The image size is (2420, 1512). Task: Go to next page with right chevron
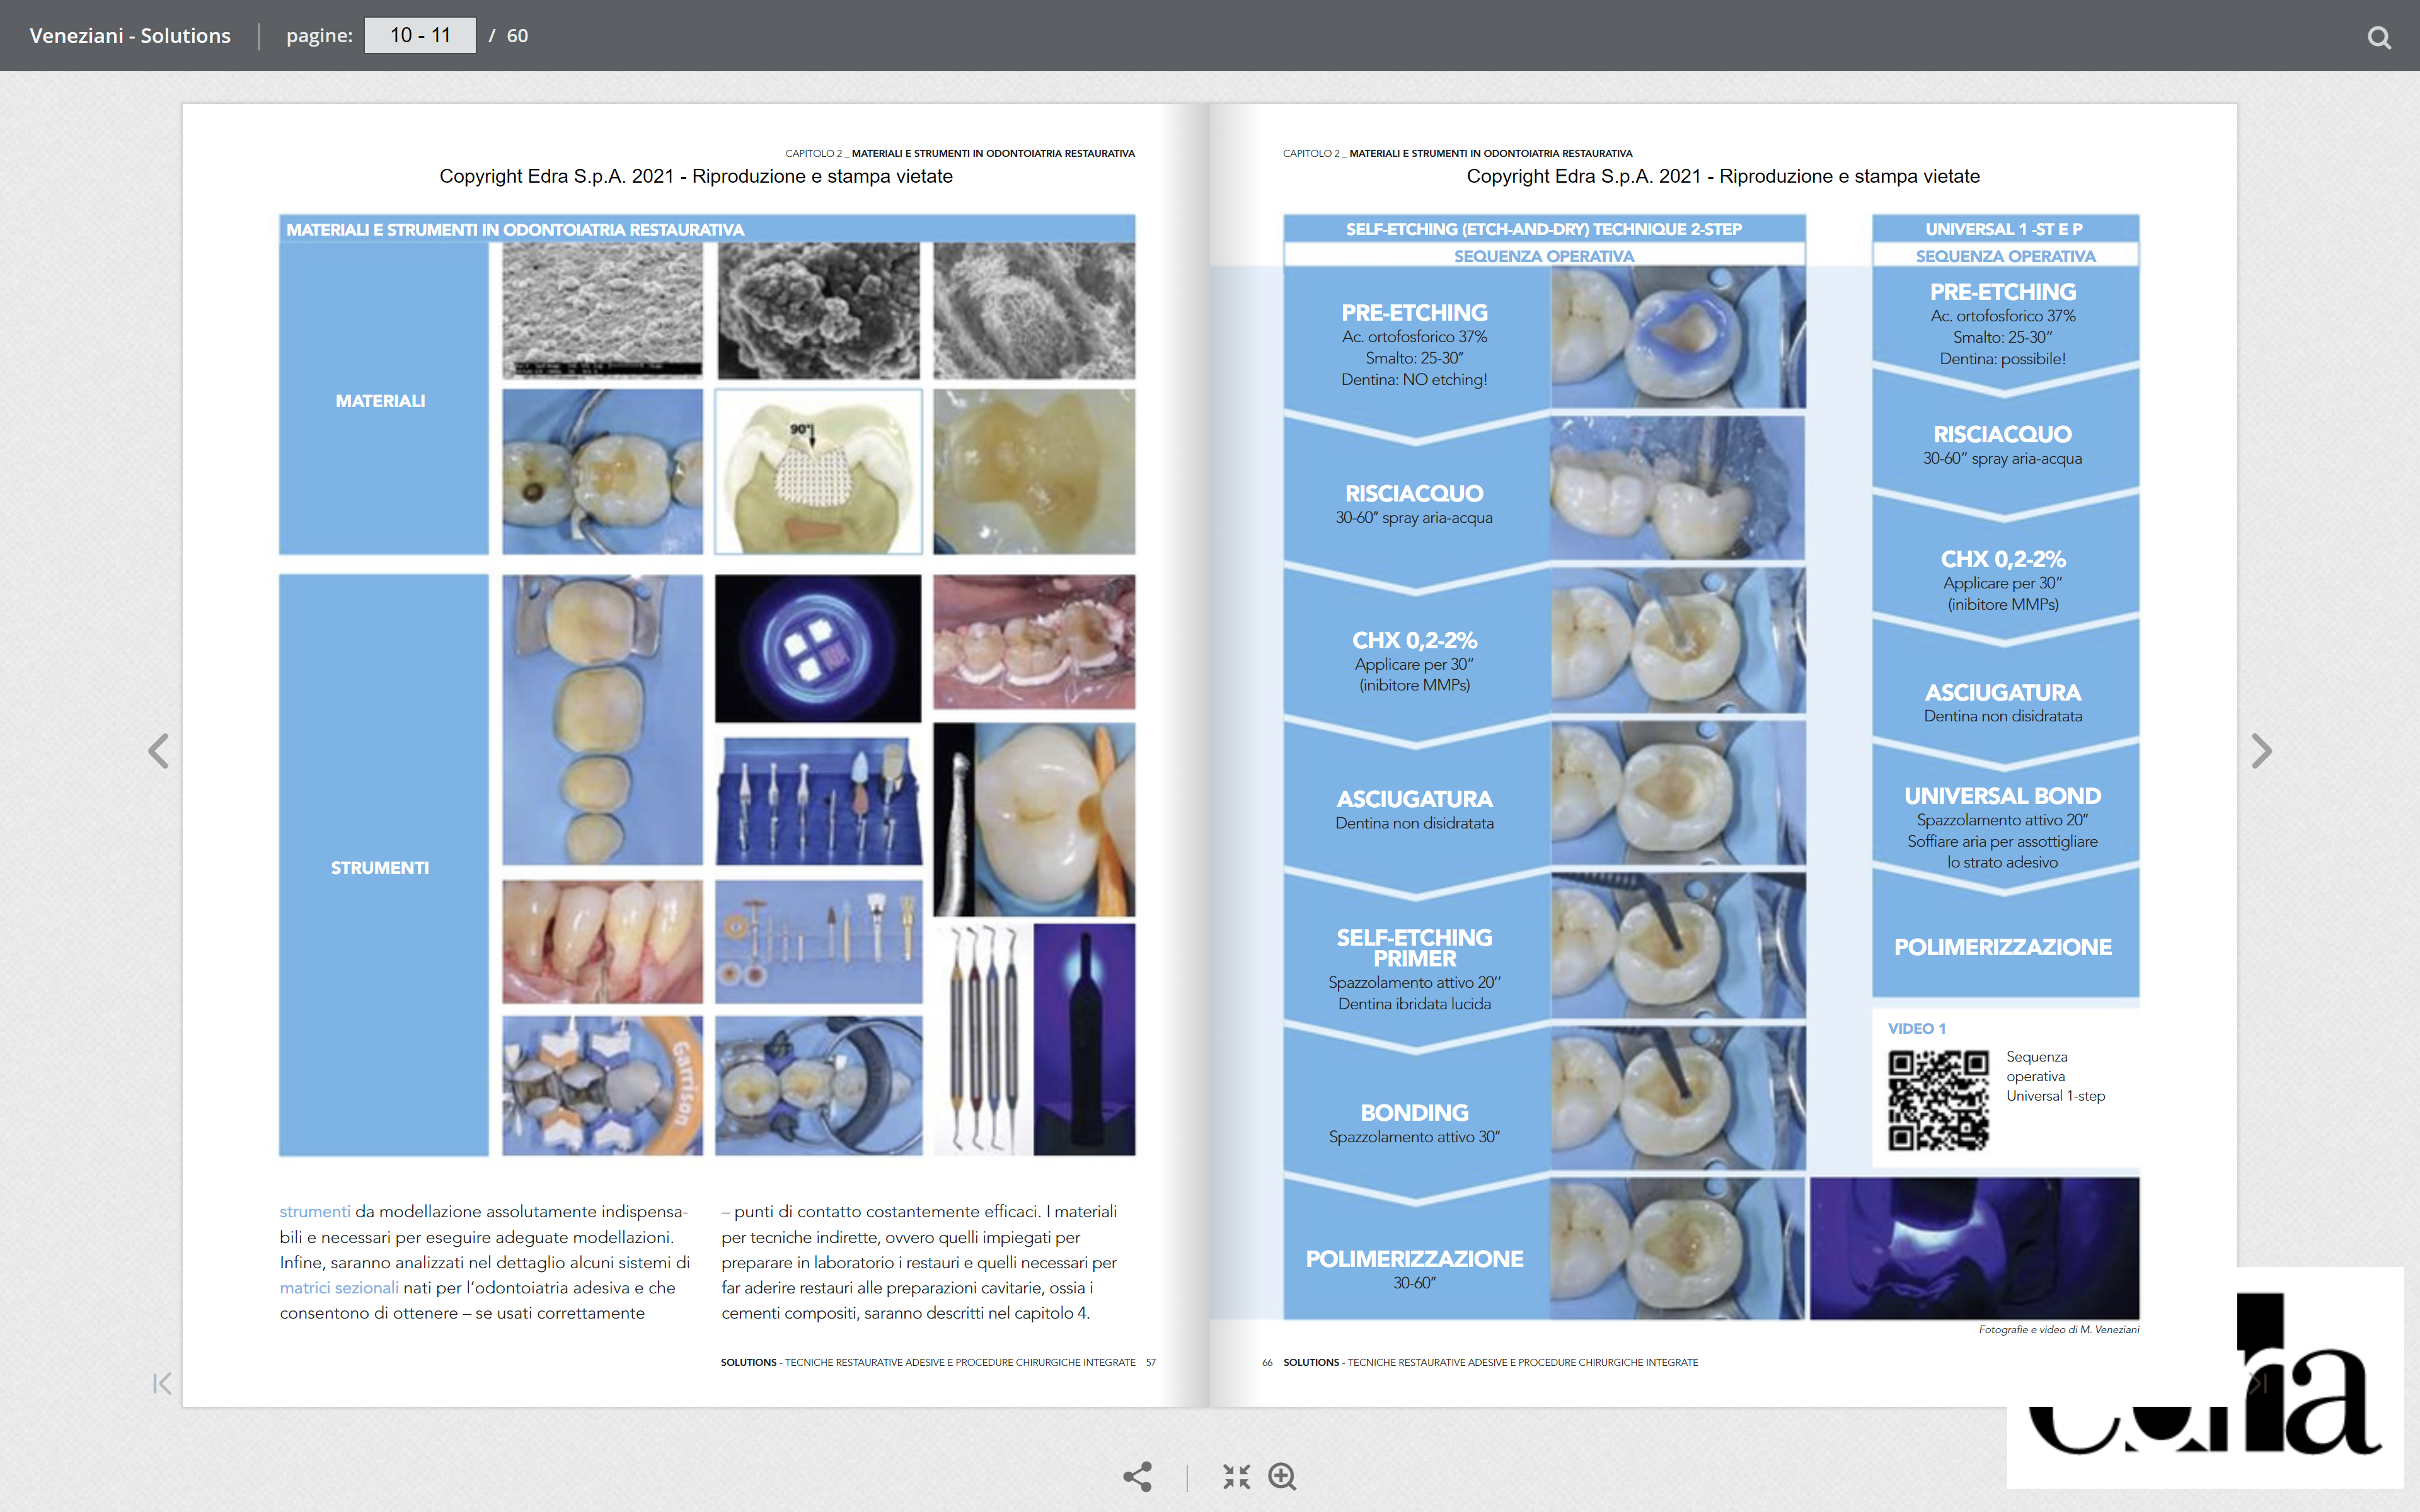click(2261, 751)
